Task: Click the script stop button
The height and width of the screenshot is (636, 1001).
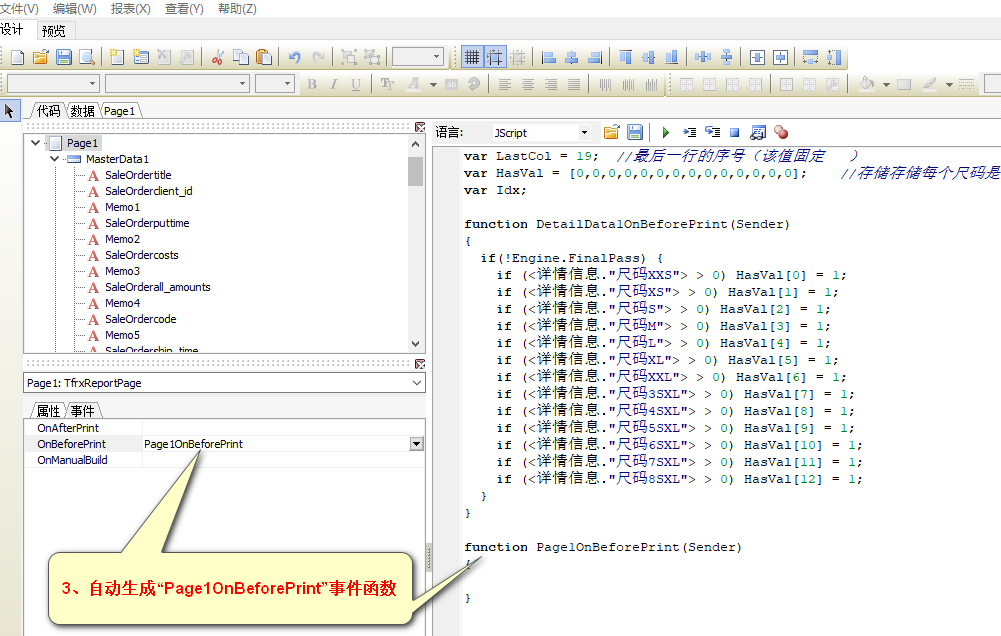Action: click(735, 133)
